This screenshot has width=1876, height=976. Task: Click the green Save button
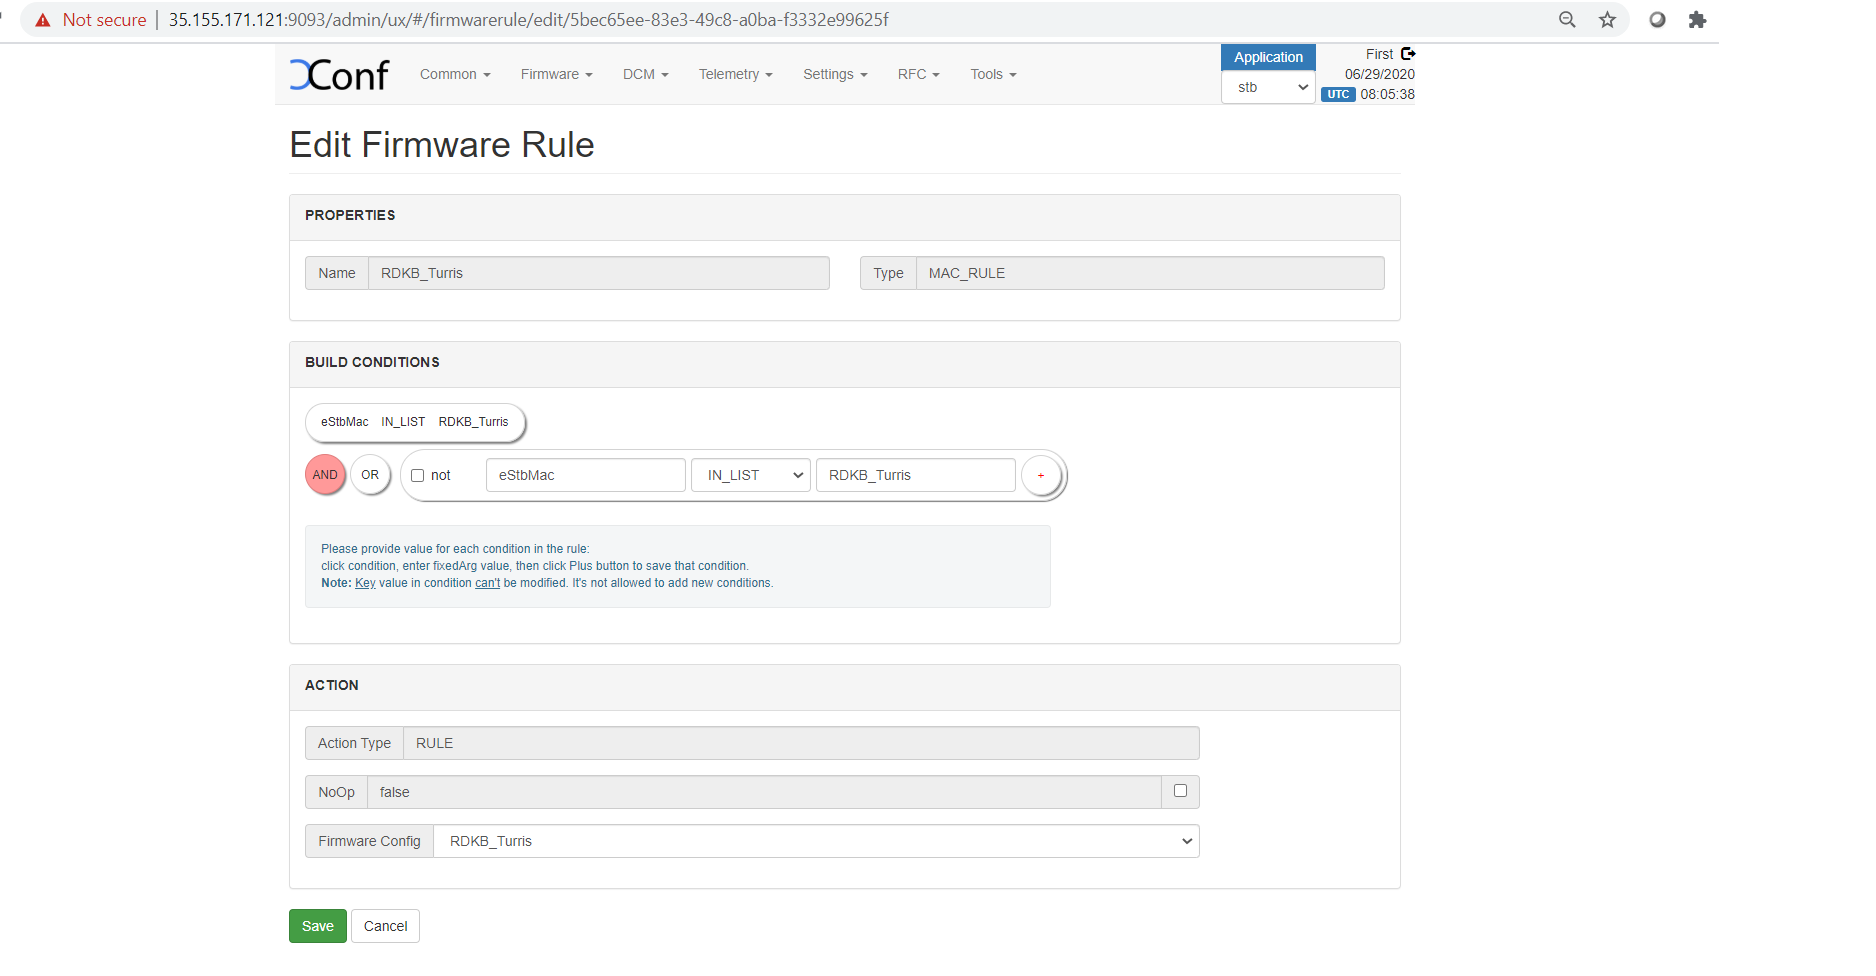pos(318,926)
